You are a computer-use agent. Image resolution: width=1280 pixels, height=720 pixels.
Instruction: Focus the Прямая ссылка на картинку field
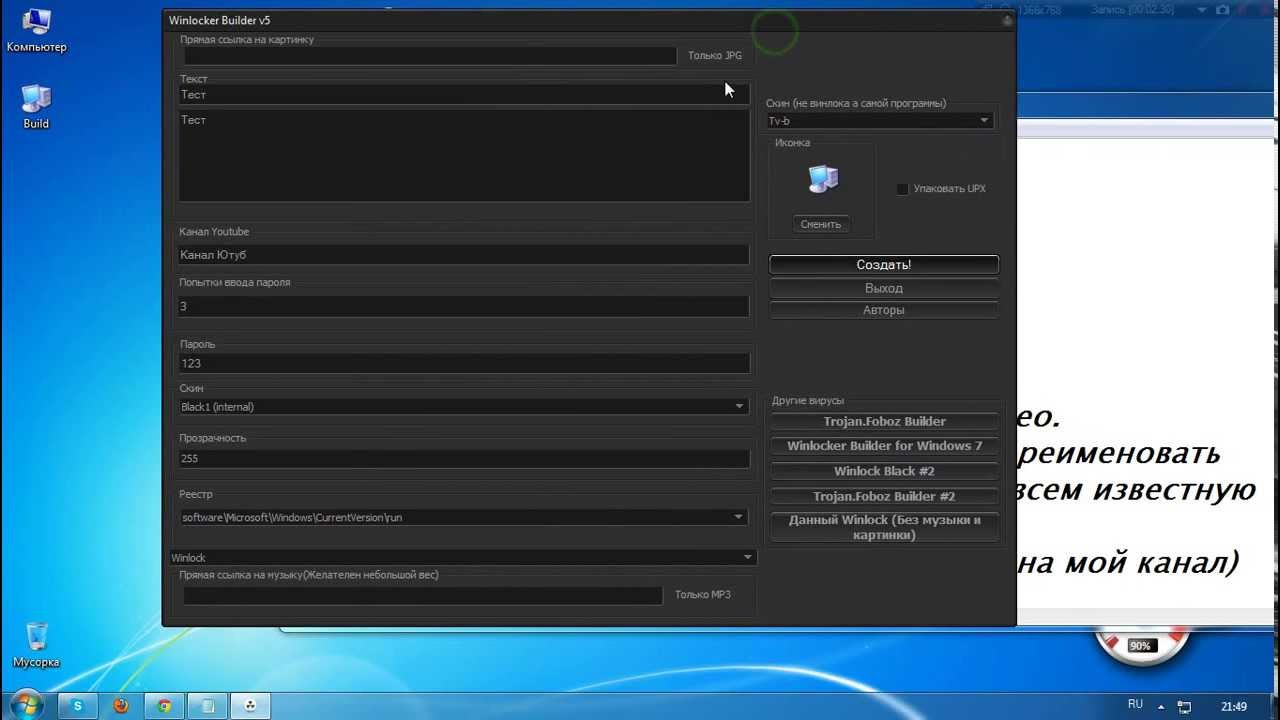click(430, 56)
